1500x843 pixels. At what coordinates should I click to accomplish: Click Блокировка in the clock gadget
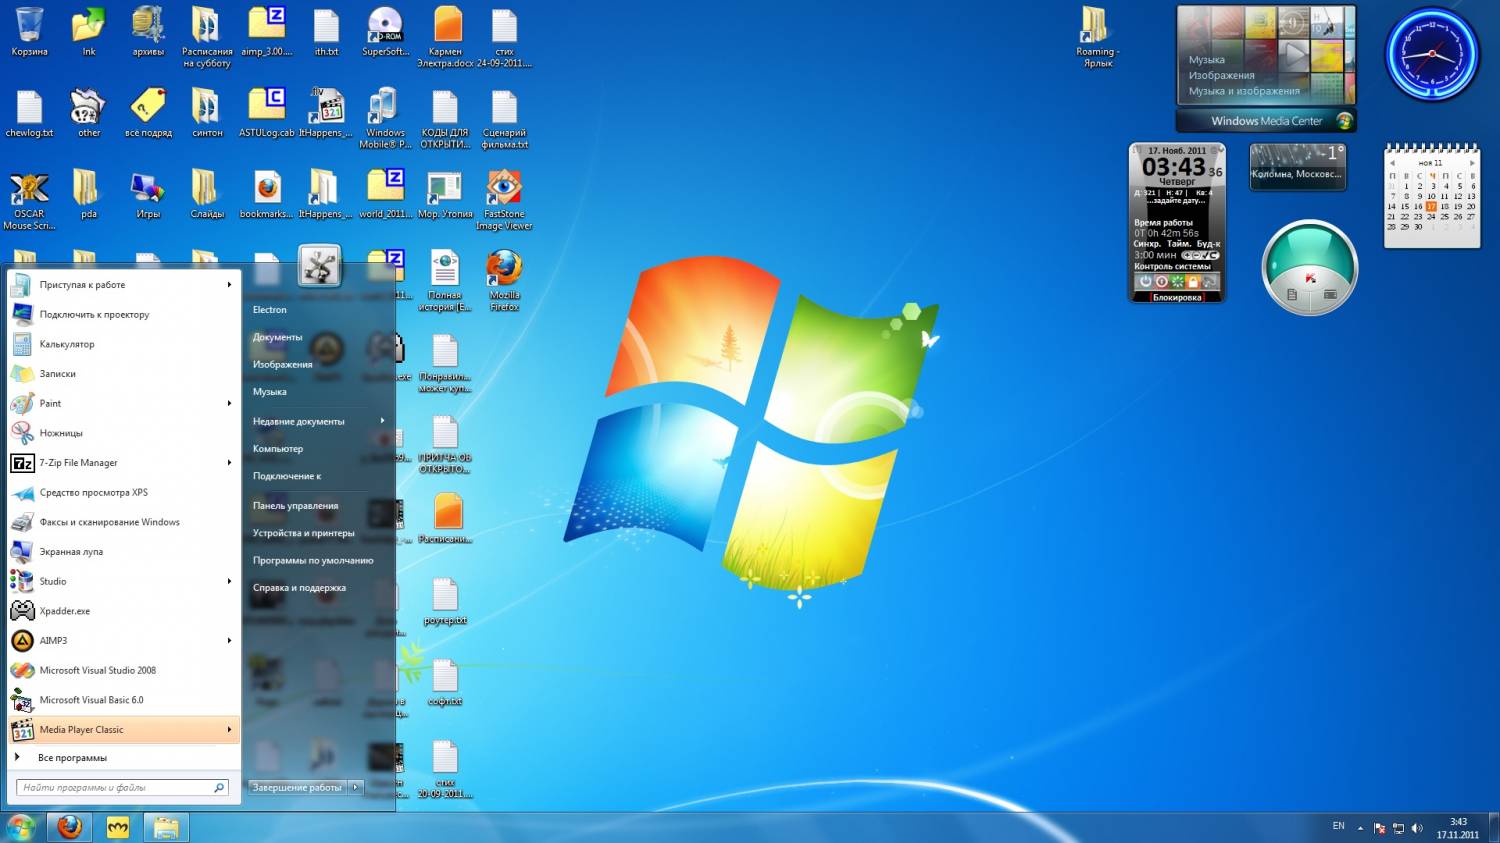tap(1177, 298)
